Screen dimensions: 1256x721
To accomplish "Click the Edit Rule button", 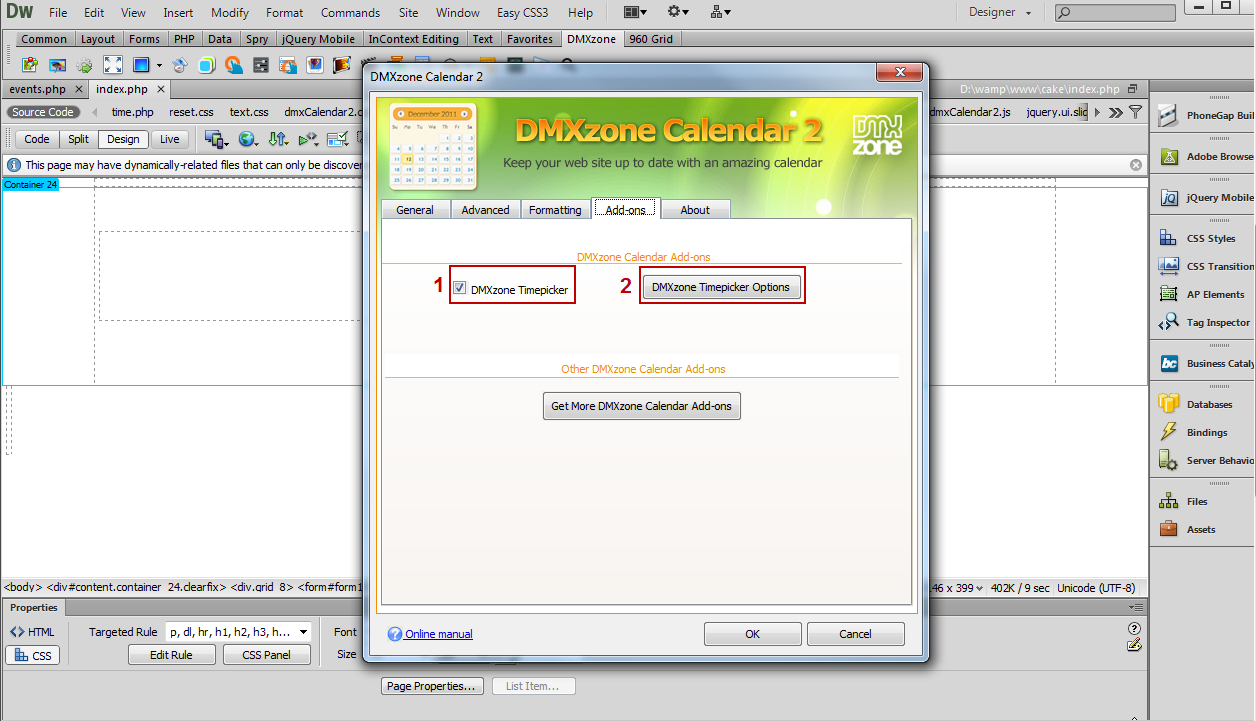I will pos(171,655).
